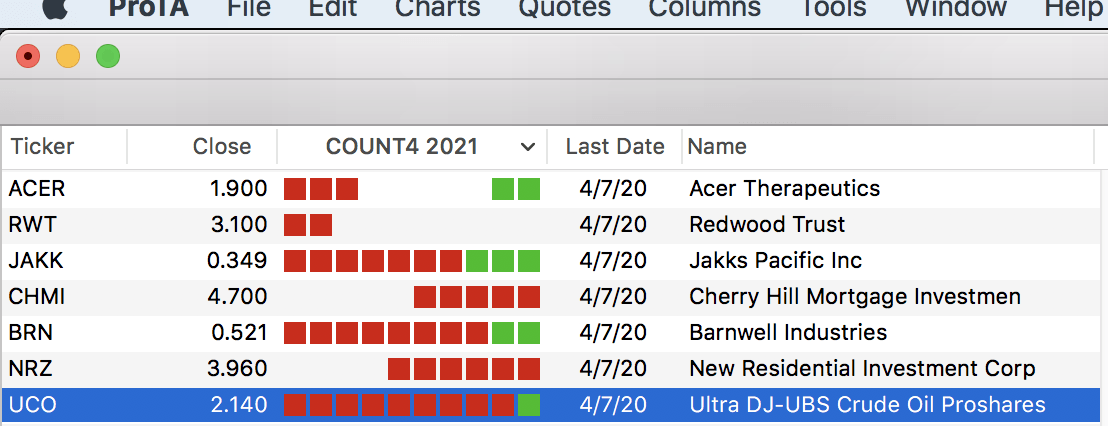Select the UCO ticker cell

coord(33,405)
